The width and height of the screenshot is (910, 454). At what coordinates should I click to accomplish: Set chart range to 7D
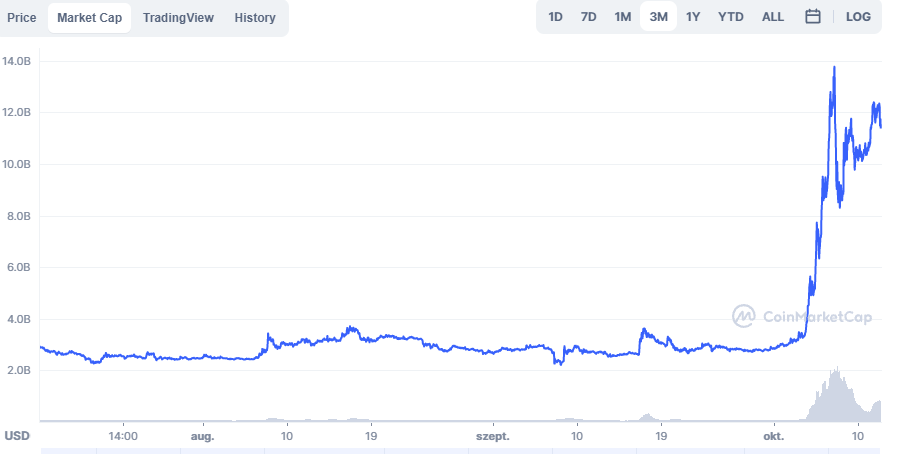click(x=588, y=17)
